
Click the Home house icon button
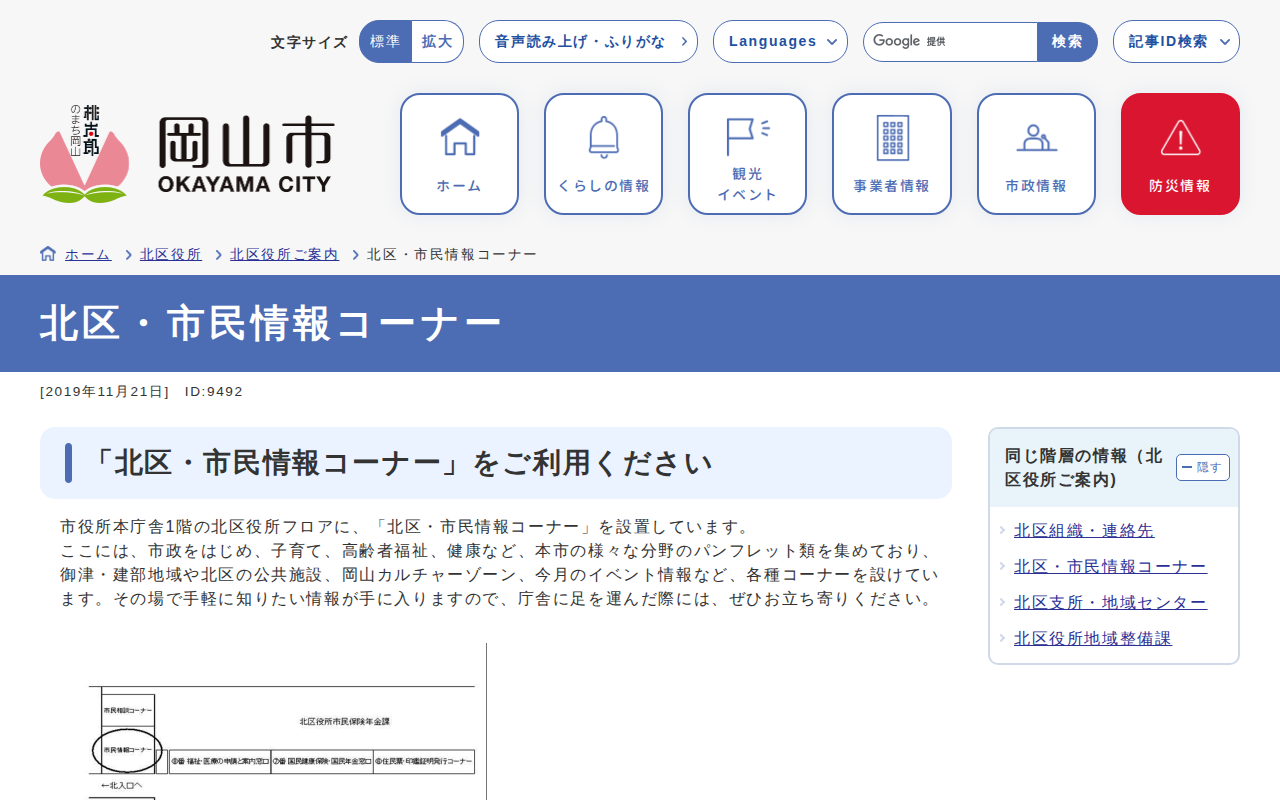pyautogui.click(x=459, y=154)
